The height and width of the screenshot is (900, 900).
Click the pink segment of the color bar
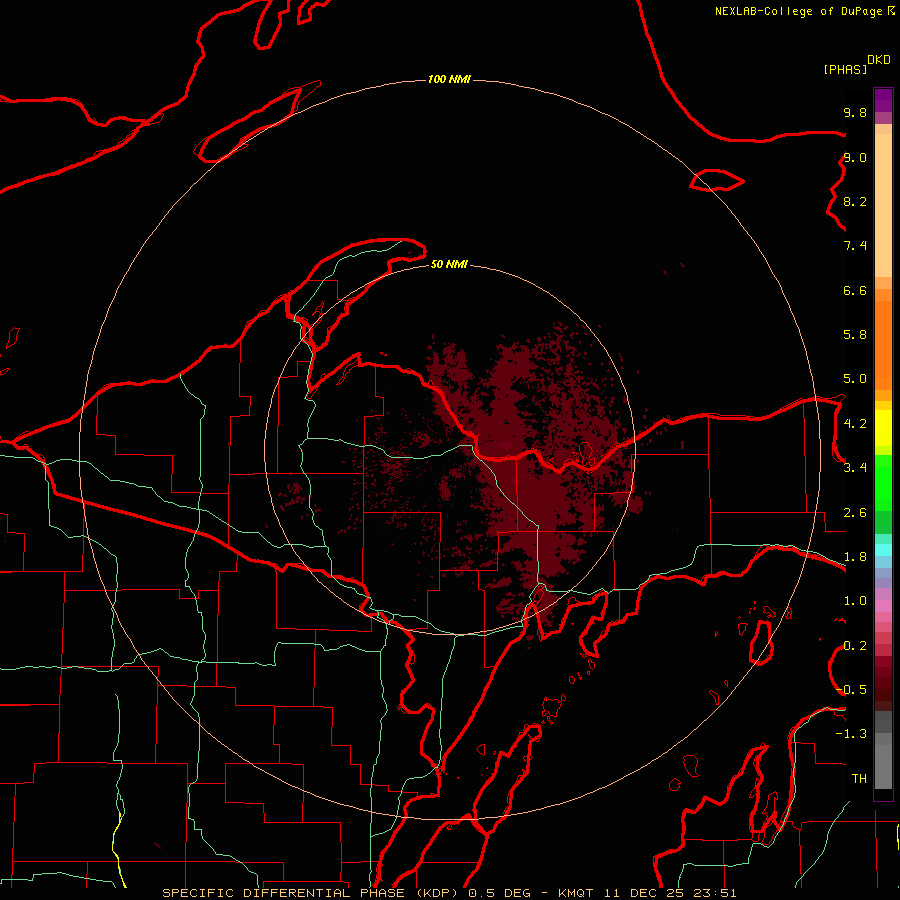pyautogui.click(x=883, y=606)
